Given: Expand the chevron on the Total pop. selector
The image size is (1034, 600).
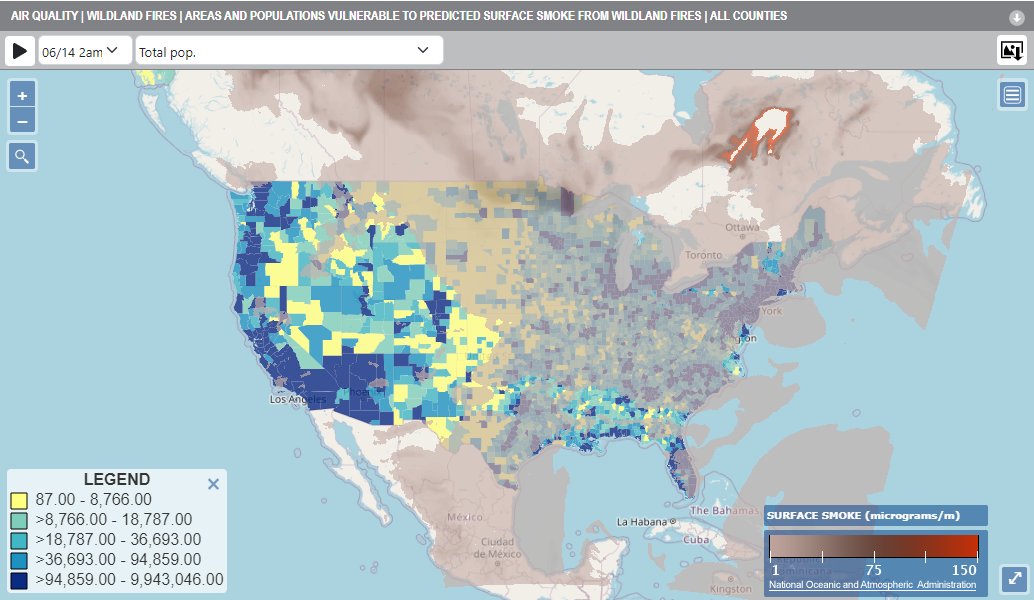Looking at the screenshot, I should pos(425,49).
